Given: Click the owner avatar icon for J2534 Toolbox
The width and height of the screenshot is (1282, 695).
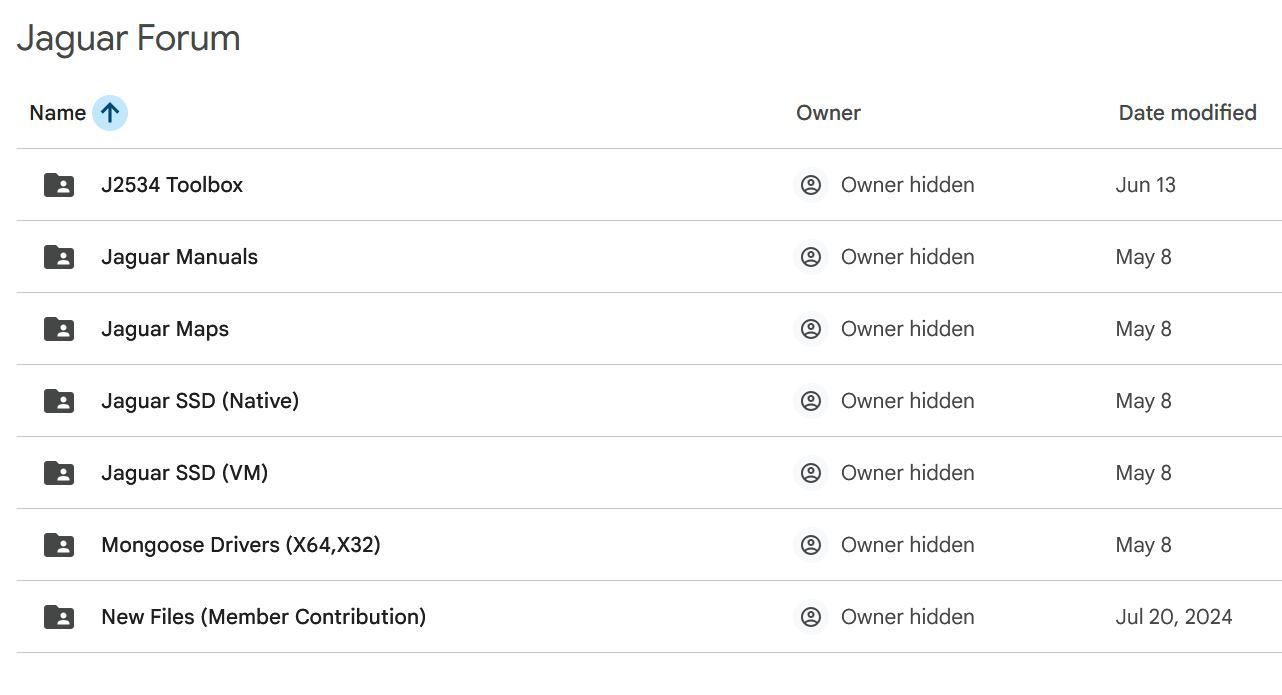Looking at the screenshot, I should tap(811, 185).
